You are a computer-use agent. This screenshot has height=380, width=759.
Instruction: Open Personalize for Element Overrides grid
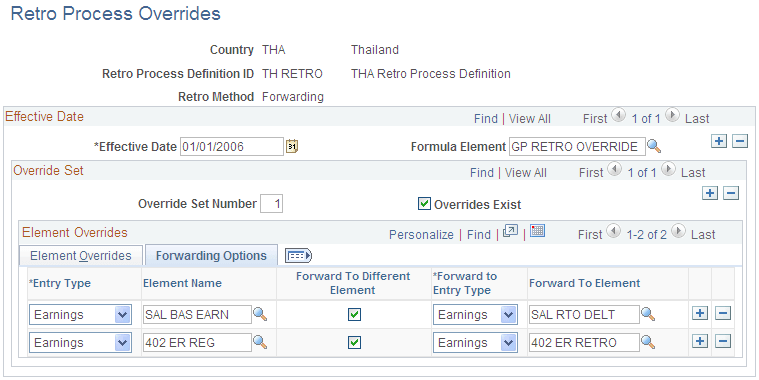(421, 234)
